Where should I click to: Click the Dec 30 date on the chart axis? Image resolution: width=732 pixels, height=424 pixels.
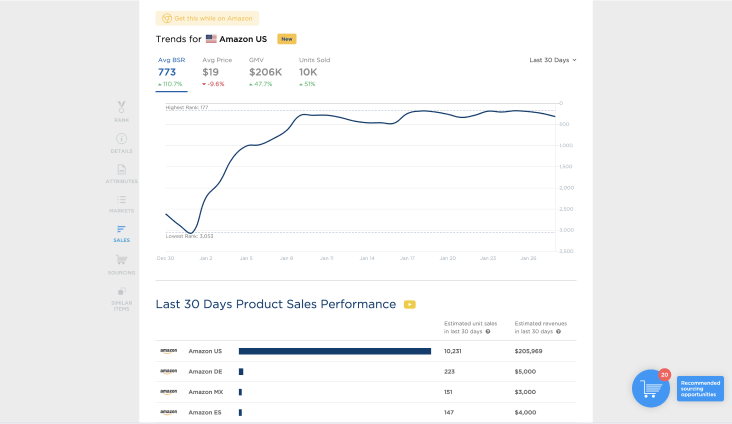point(165,258)
